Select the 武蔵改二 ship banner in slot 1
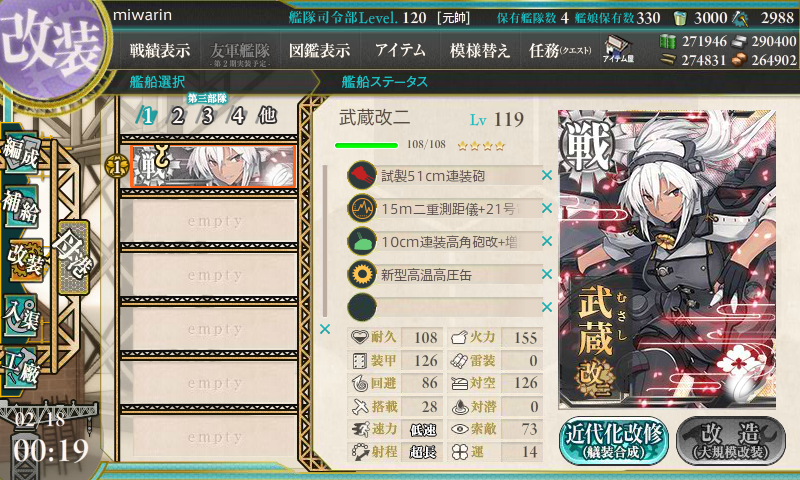 pos(213,167)
